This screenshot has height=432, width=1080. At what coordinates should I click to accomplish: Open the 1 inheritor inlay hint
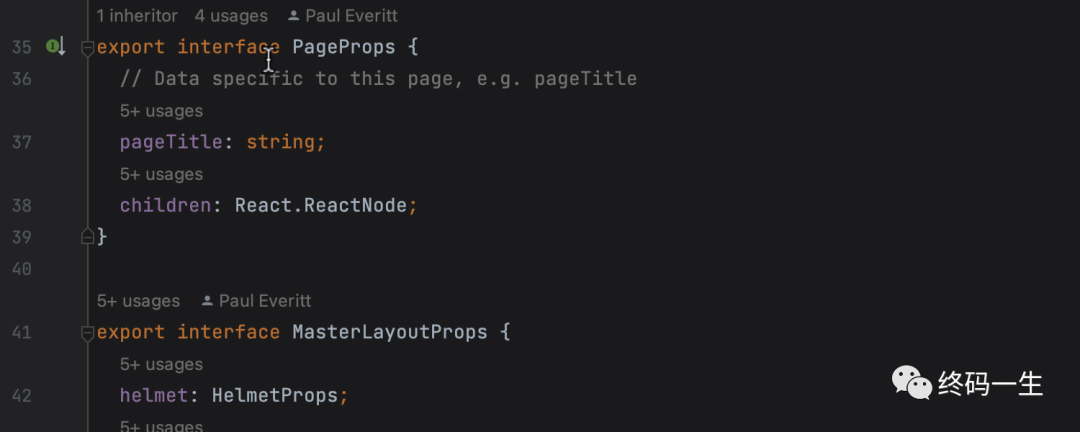coord(137,16)
